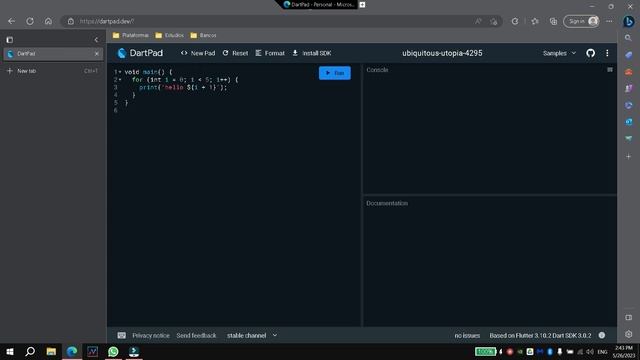Open the Outlook icon in Edge sidebar
Image resolution: width=640 pixels, height=360 pixels.
629,122
